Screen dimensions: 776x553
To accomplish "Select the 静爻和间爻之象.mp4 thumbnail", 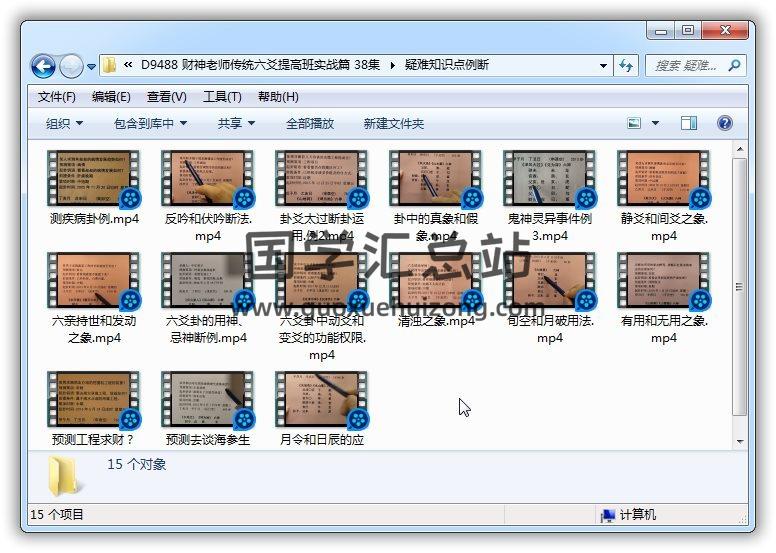I will click(x=664, y=179).
